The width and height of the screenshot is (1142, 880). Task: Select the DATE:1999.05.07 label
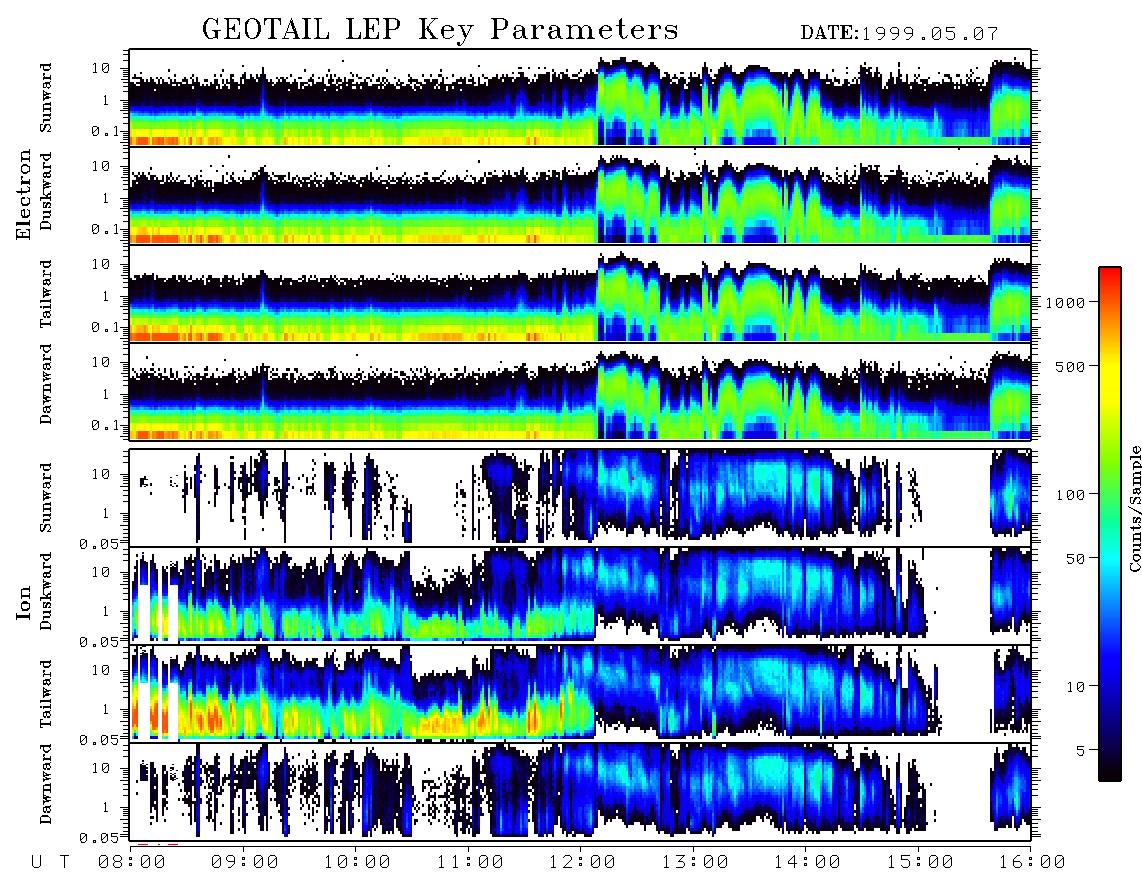pos(899,33)
